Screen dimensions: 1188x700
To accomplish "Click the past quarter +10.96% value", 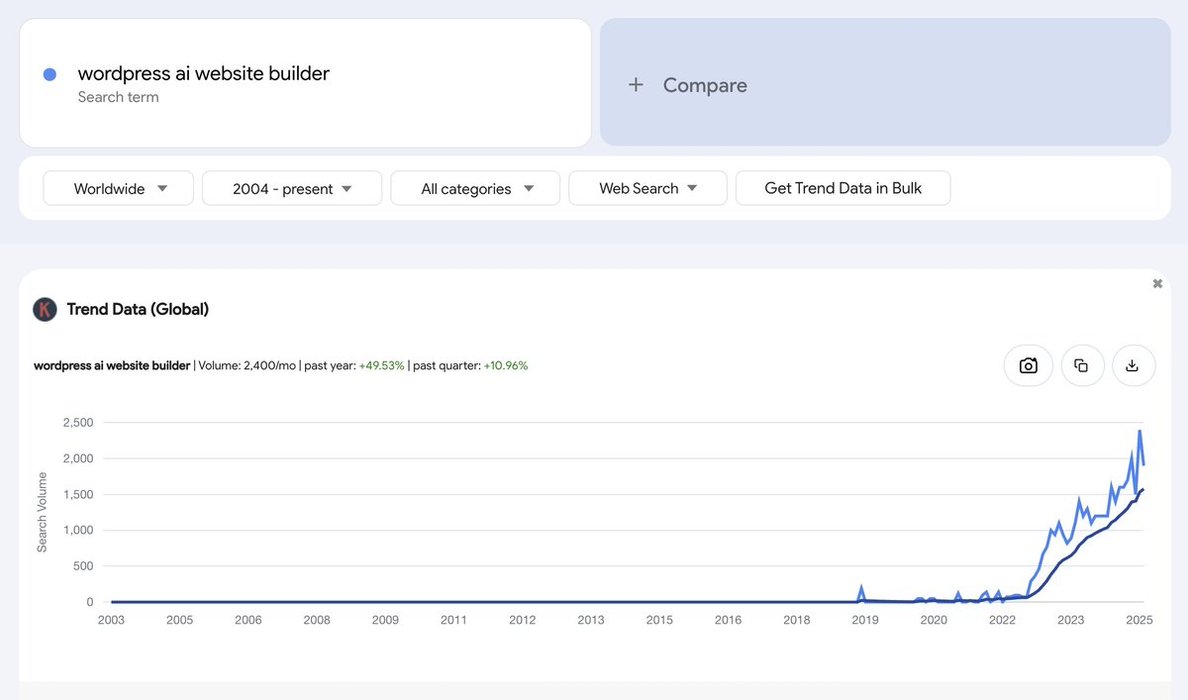I will coord(505,366).
